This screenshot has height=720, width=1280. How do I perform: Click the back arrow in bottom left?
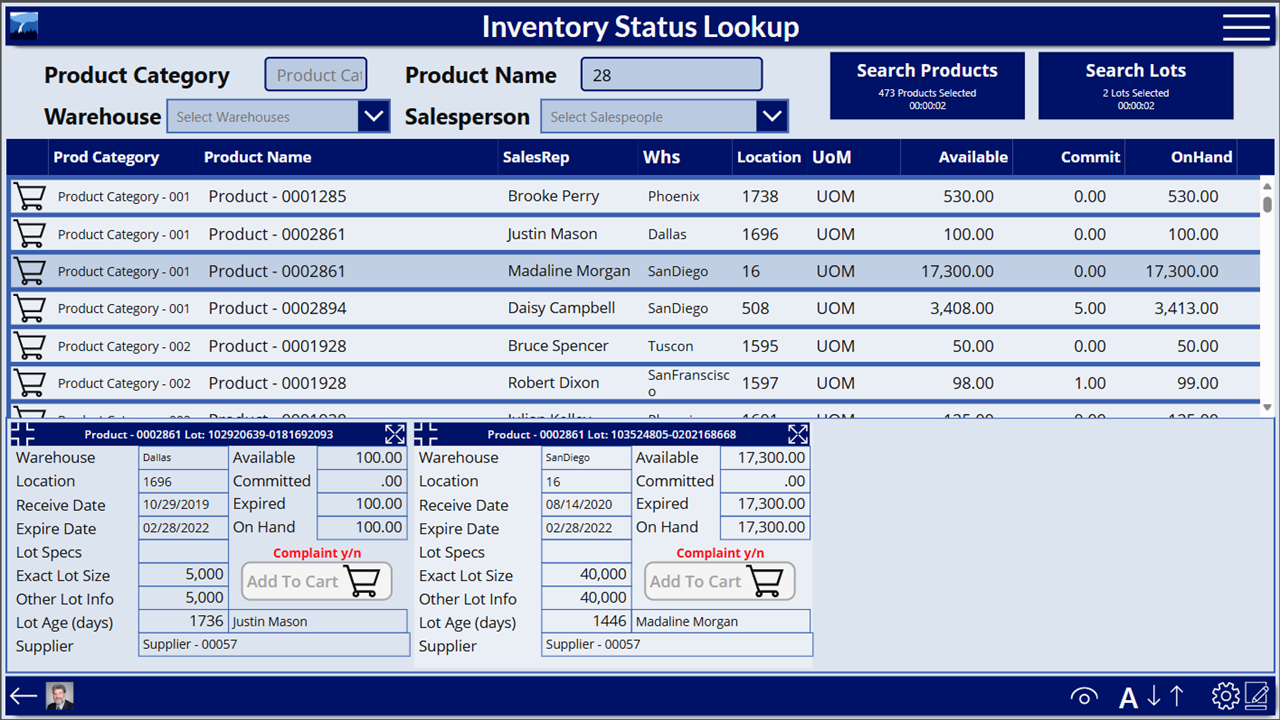click(21, 696)
